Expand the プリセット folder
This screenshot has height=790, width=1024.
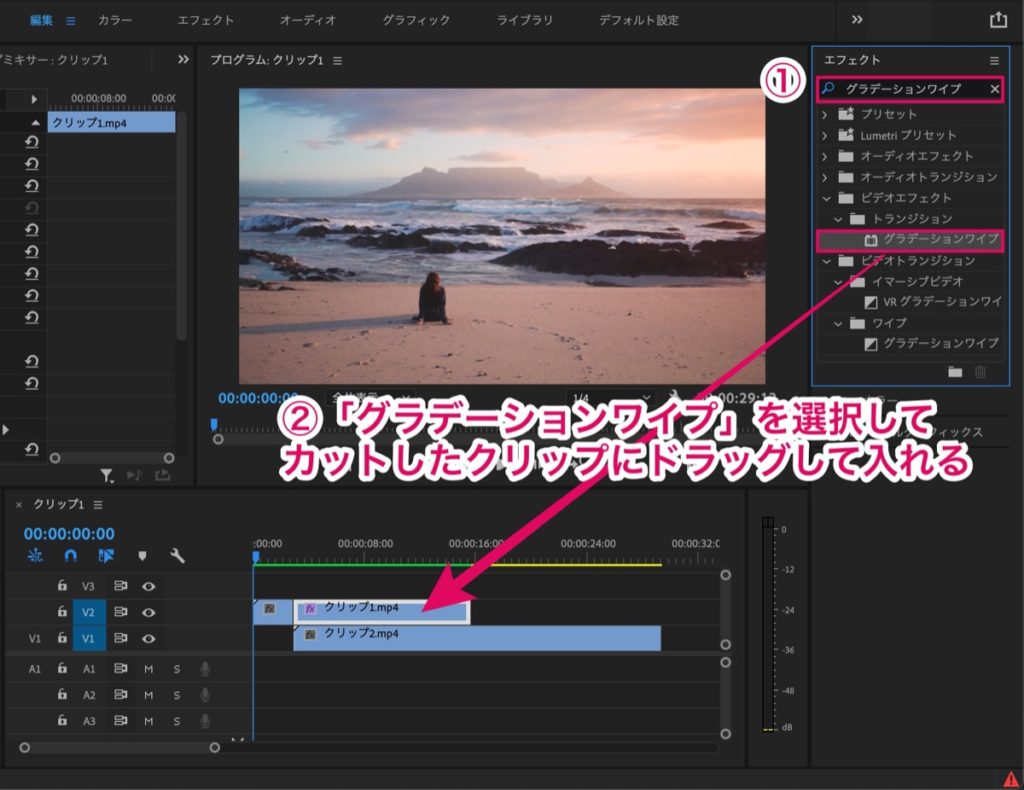click(x=825, y=114)
